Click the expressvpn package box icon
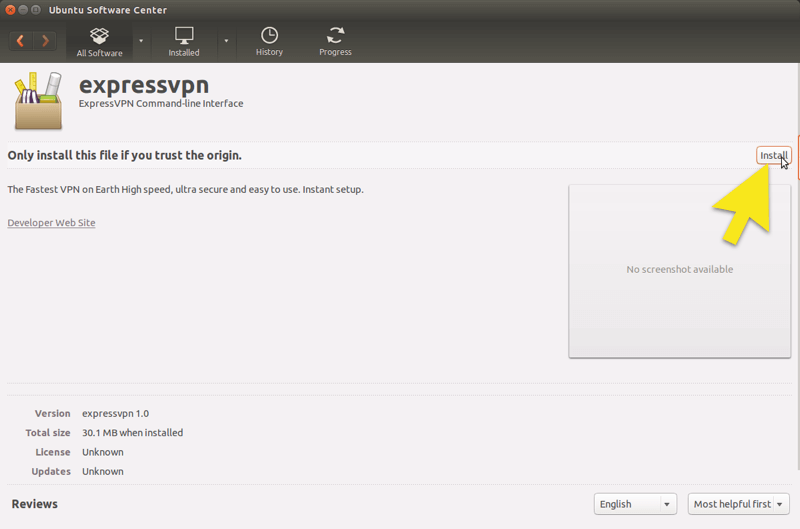Viewport: 800px width, 529px height. coord(38,101)
